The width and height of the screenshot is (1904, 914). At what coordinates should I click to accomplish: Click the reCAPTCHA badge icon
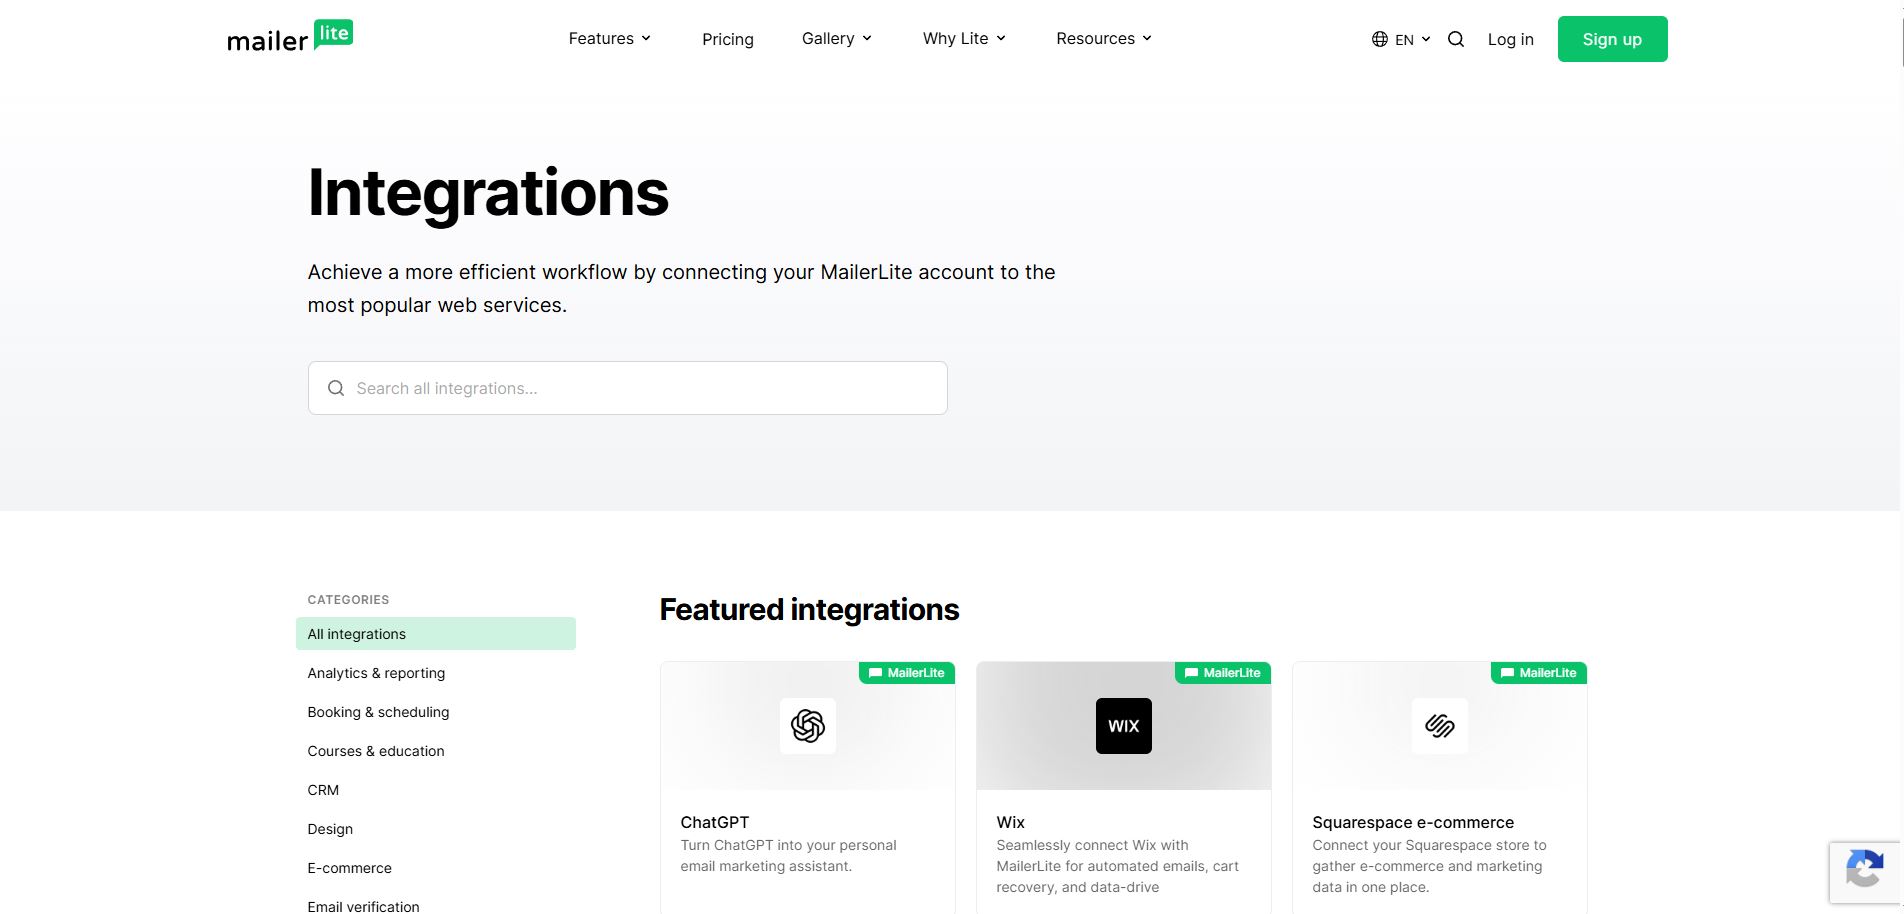(x=1865, y=871)
